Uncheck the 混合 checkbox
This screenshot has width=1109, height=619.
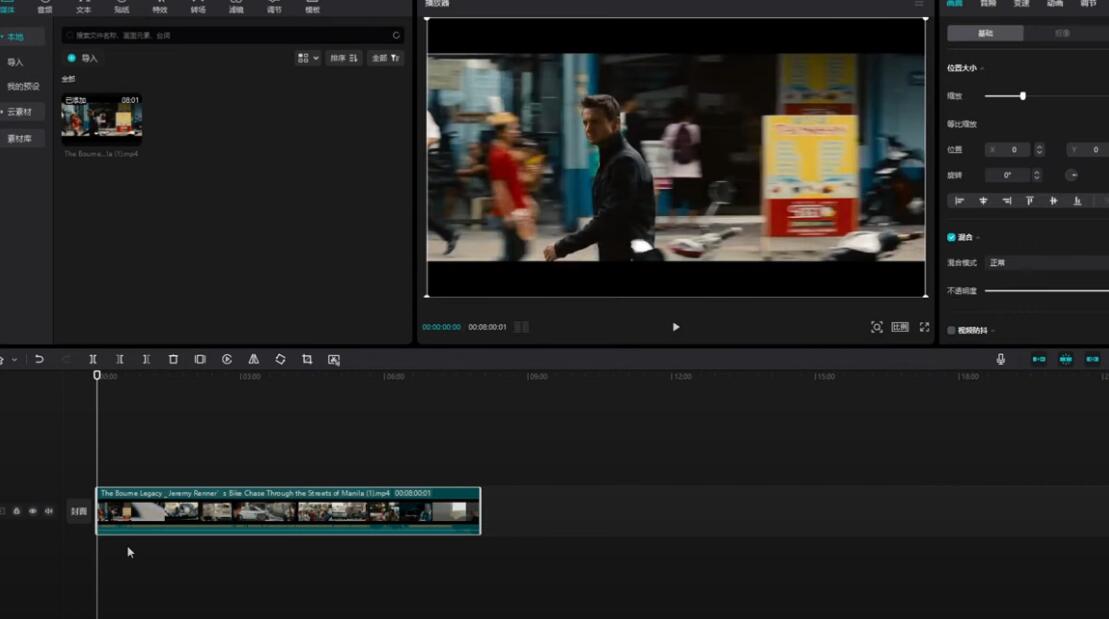coord(951,237)
